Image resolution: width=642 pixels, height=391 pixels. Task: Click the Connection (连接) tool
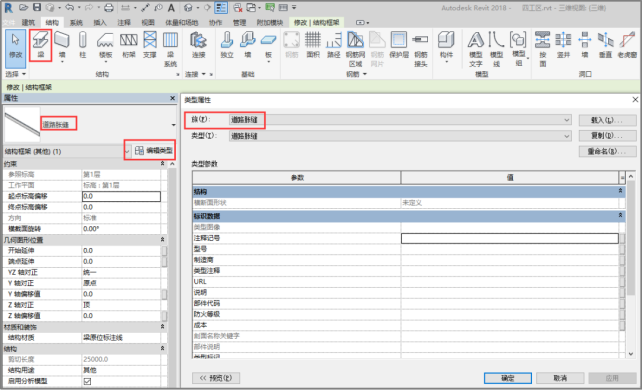(199, 45)
